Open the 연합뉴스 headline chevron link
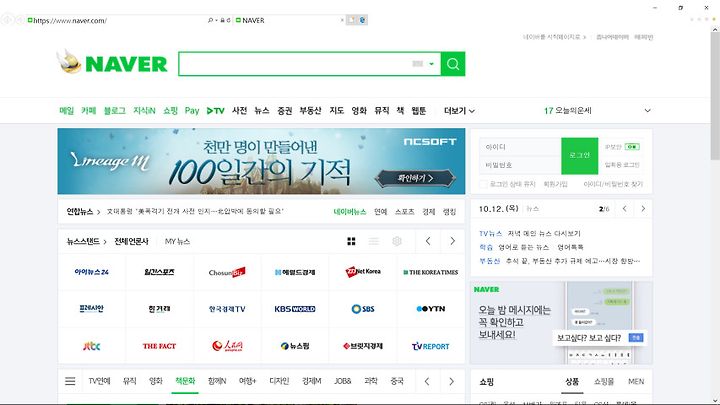720x405 pixels. (83, 212)
